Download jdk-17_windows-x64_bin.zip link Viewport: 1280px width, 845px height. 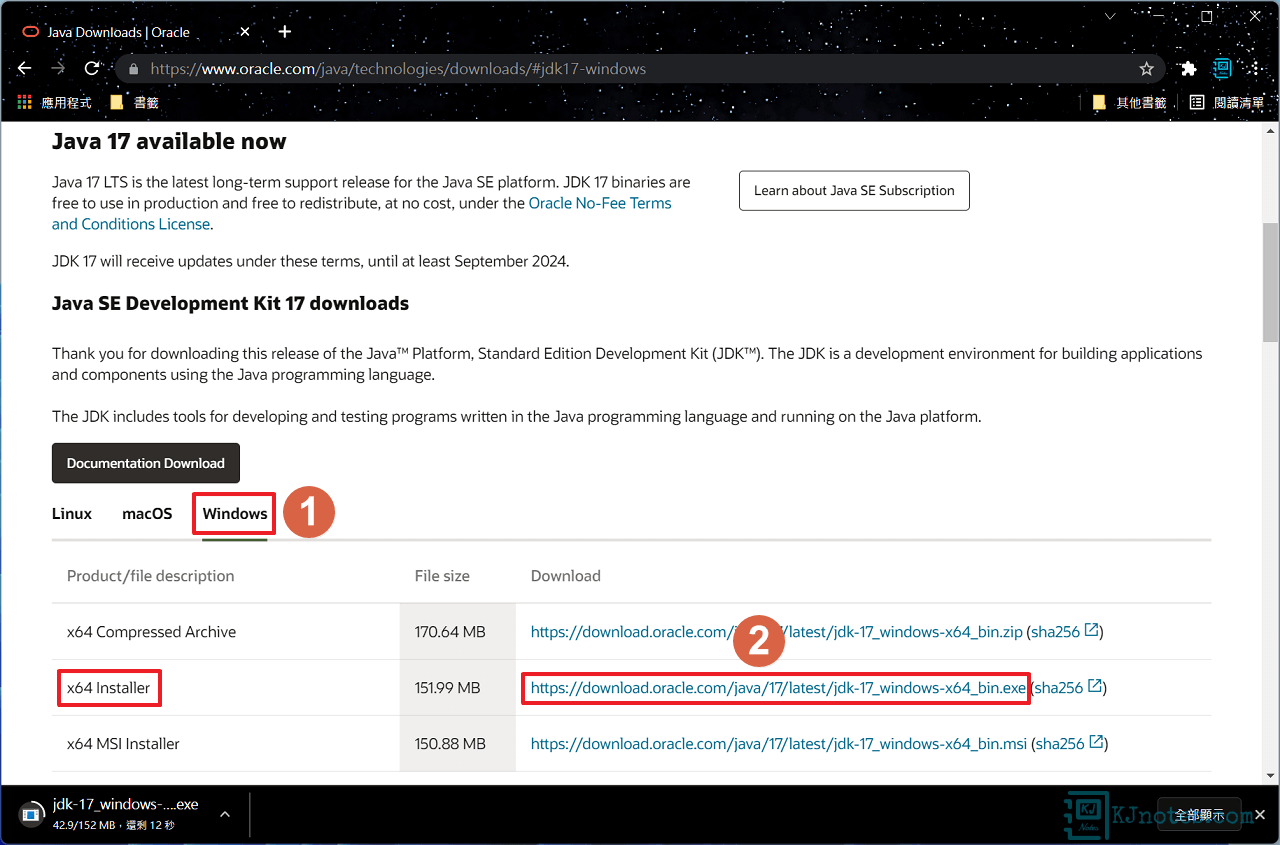tap(777, 632)
